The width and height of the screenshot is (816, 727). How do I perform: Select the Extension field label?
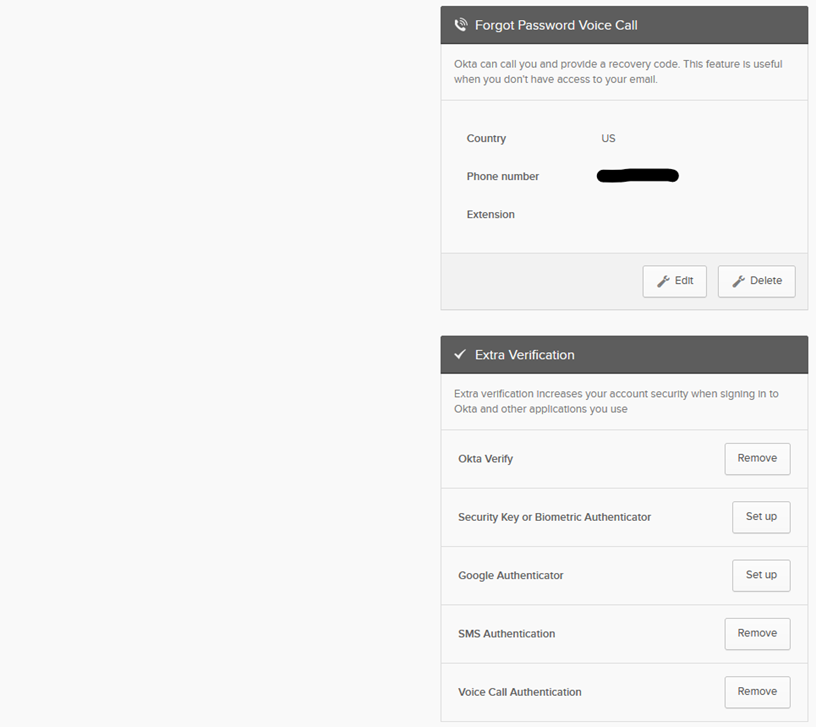[490, 214]
